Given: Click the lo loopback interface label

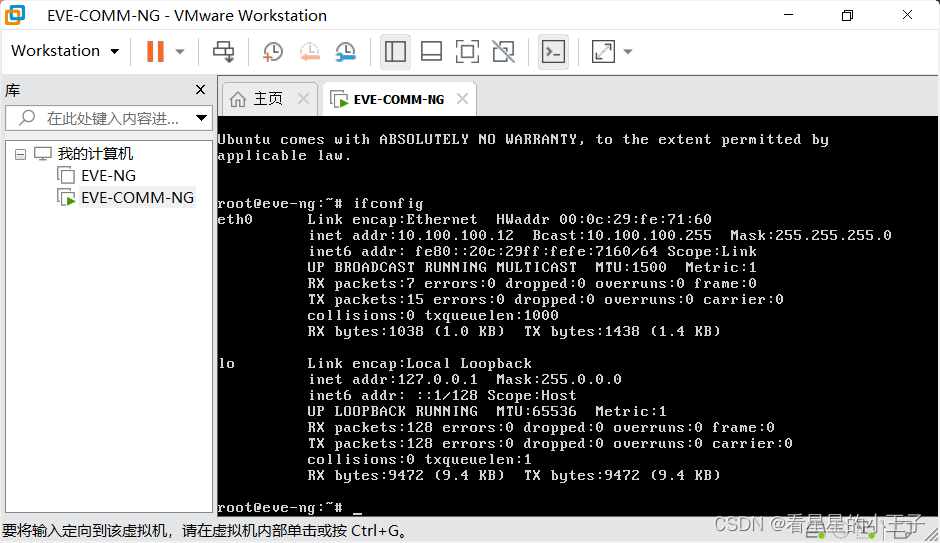Looking at the screenshot, I should click(x=227, y=364).
